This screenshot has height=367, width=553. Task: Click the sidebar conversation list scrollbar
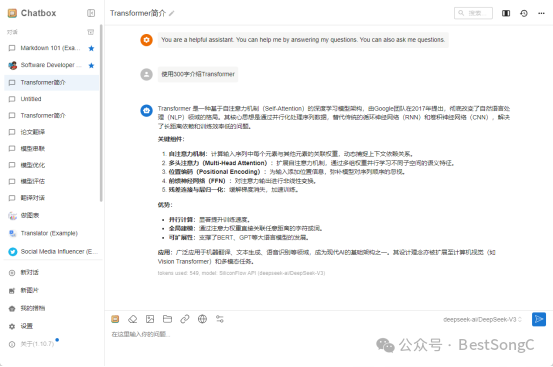click(x=101, y=113)
